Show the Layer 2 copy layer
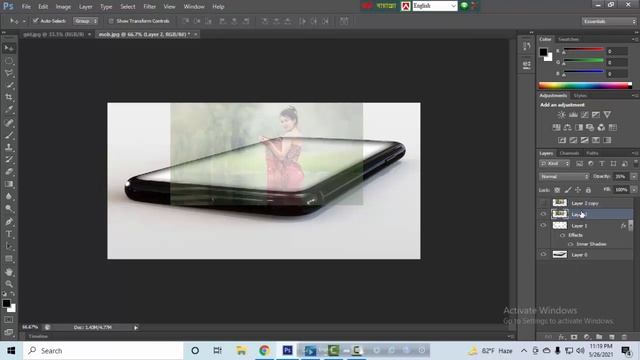The width and height of the screenshot is (640, 360). [x=543, y=203]
